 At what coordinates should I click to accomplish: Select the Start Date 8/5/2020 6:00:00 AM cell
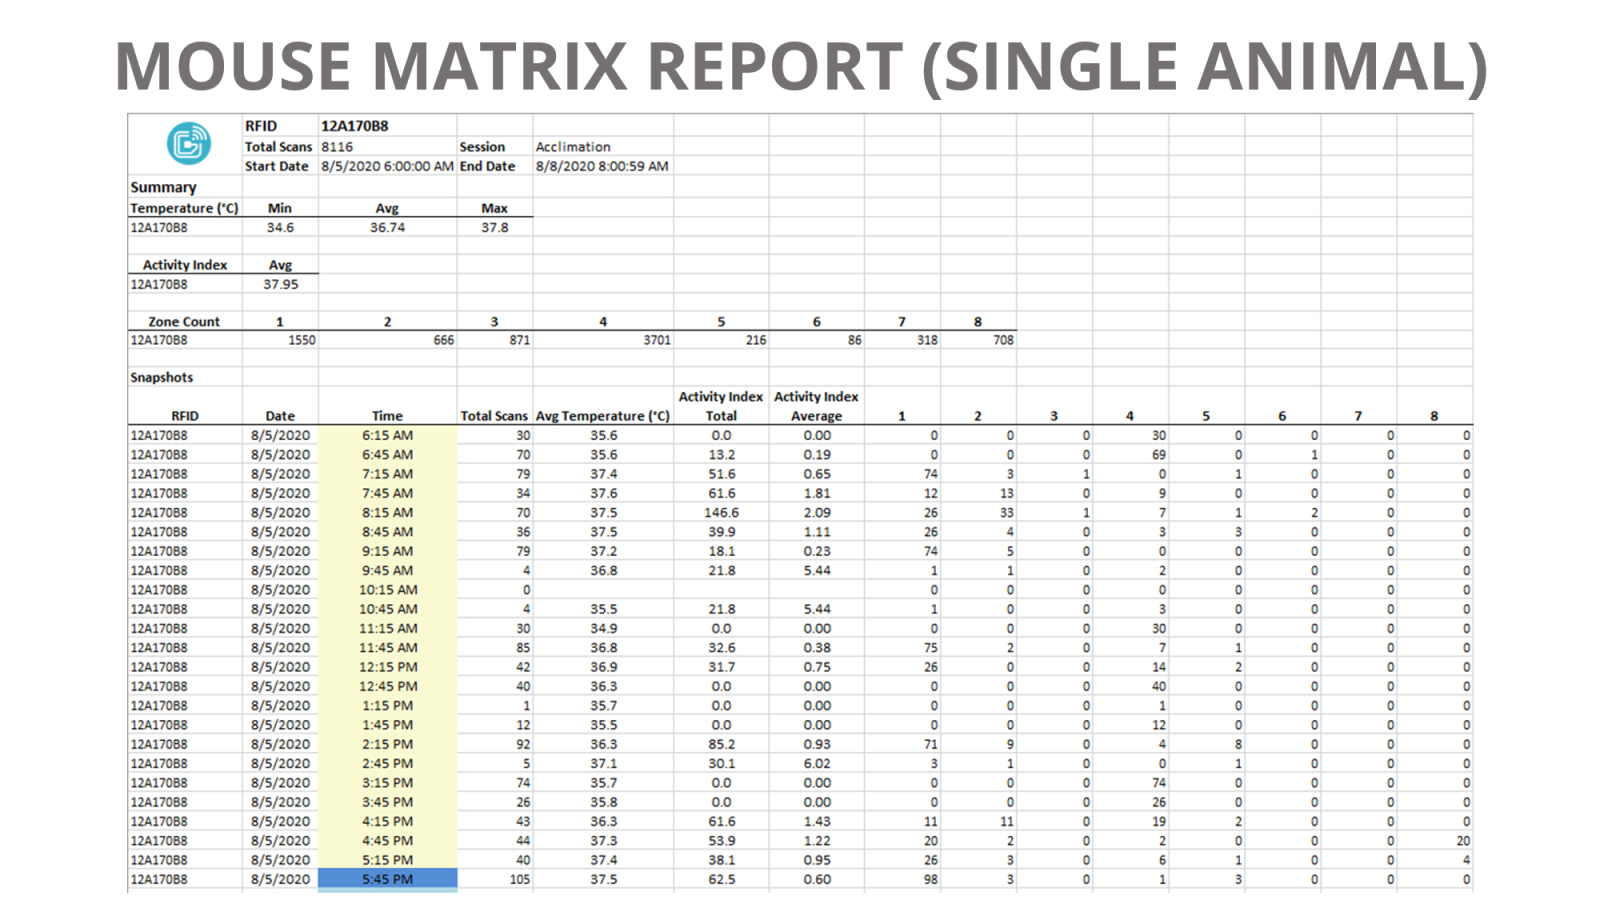click(388, 167)
